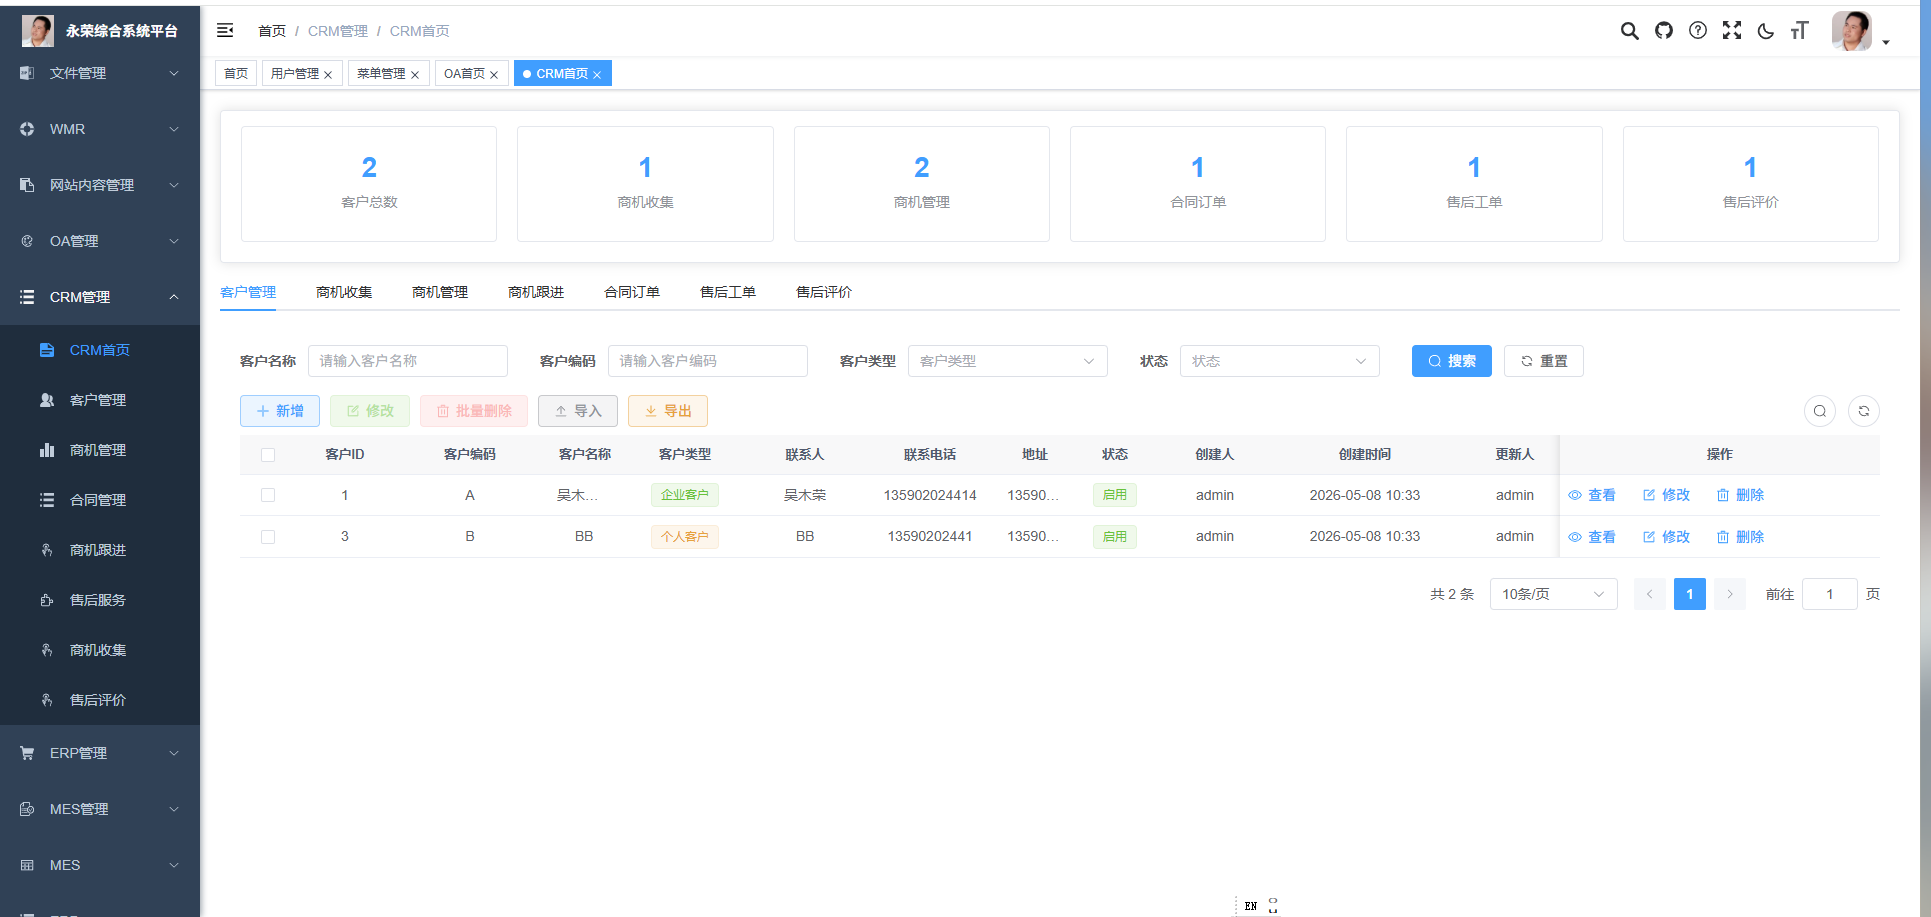
Task: Open the GitHub source link icon
Action: click(x=1663, y=31)
